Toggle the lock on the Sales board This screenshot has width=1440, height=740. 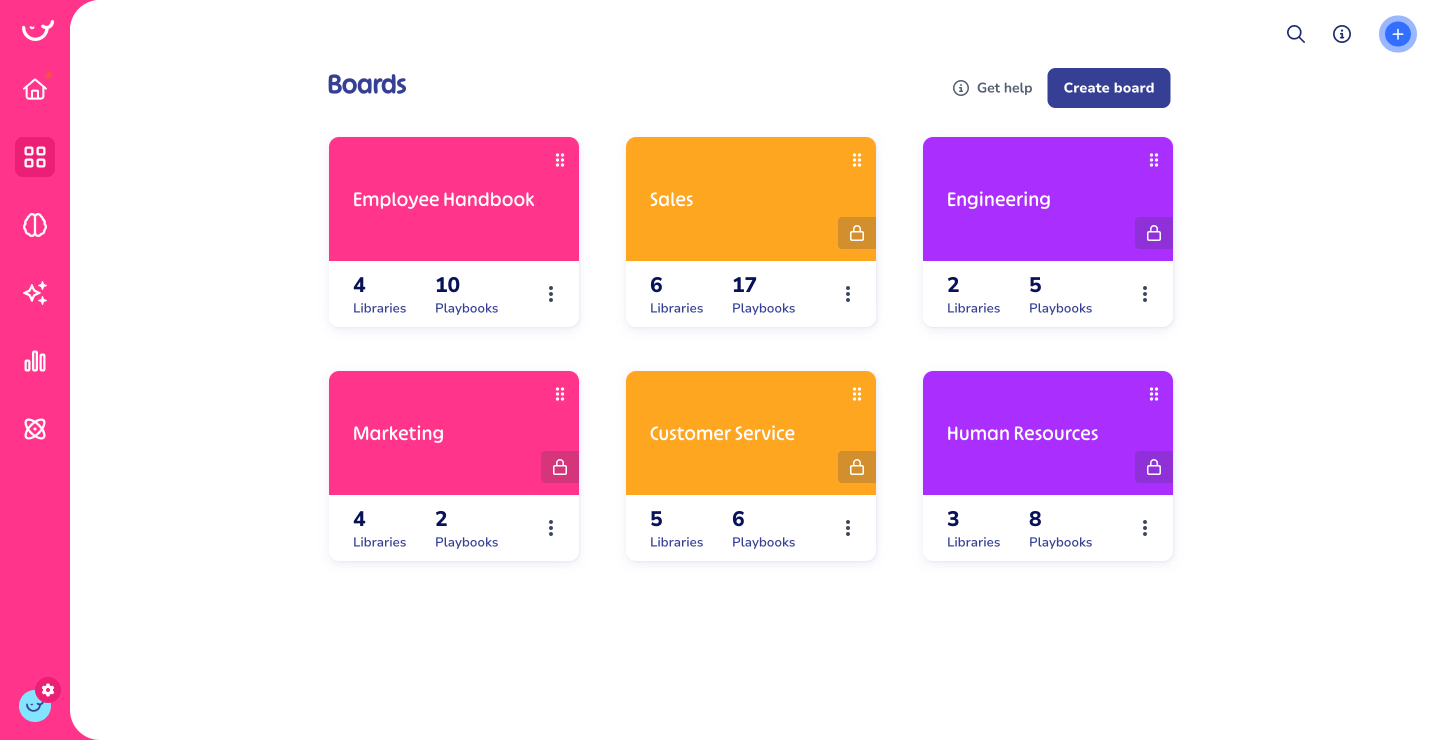(856, 233)
